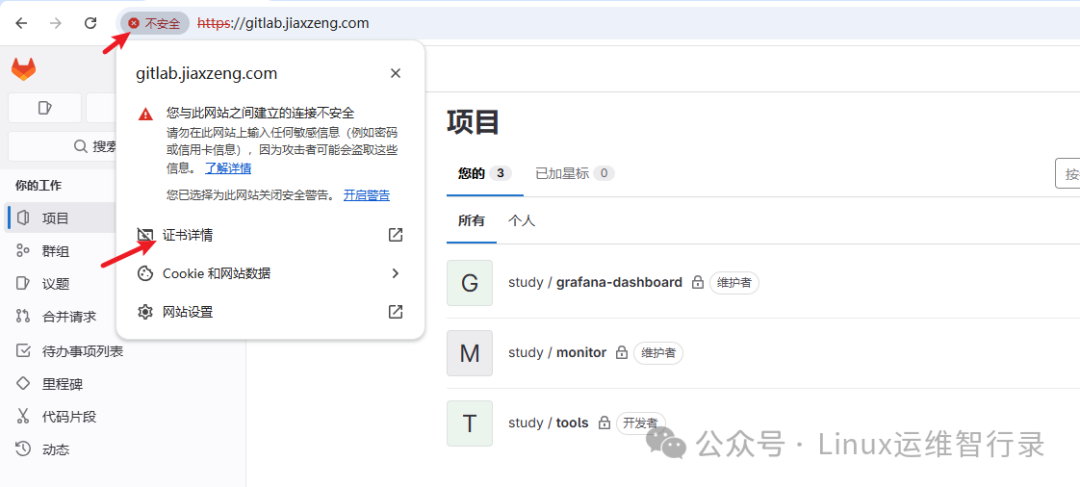Click the M avatar of monitor
Image resolution: width=1080 pixels, height=487 pixels.
pyautogui.click(x=470, y=353)
